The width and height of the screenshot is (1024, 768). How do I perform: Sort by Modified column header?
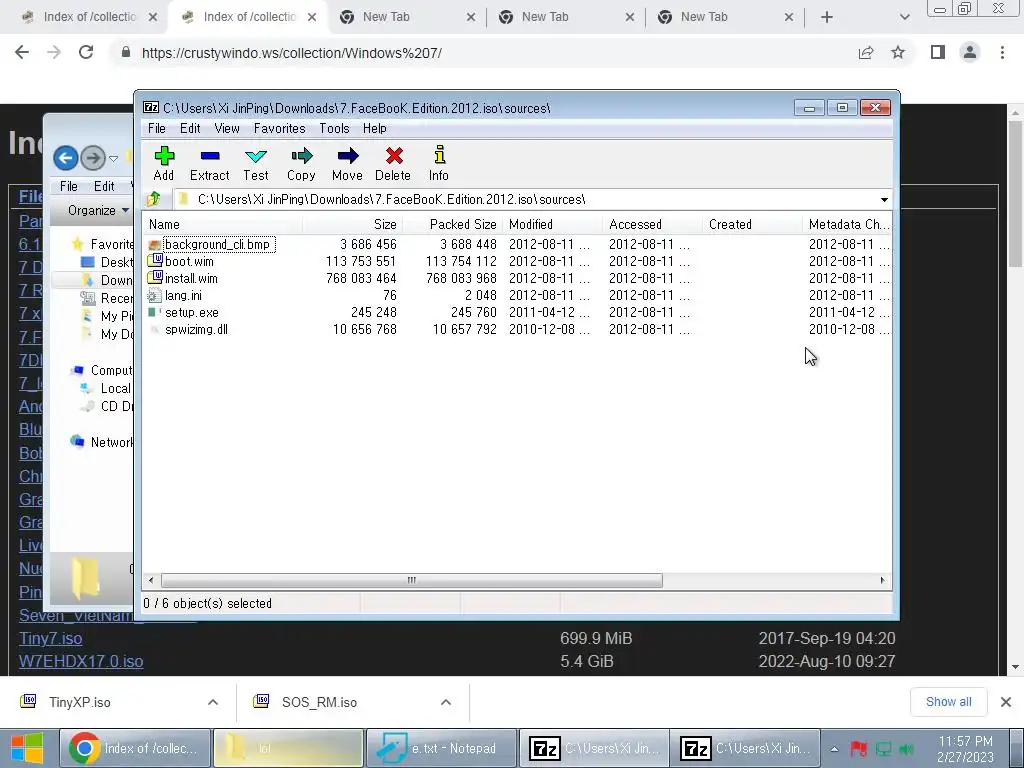point(552,224)
